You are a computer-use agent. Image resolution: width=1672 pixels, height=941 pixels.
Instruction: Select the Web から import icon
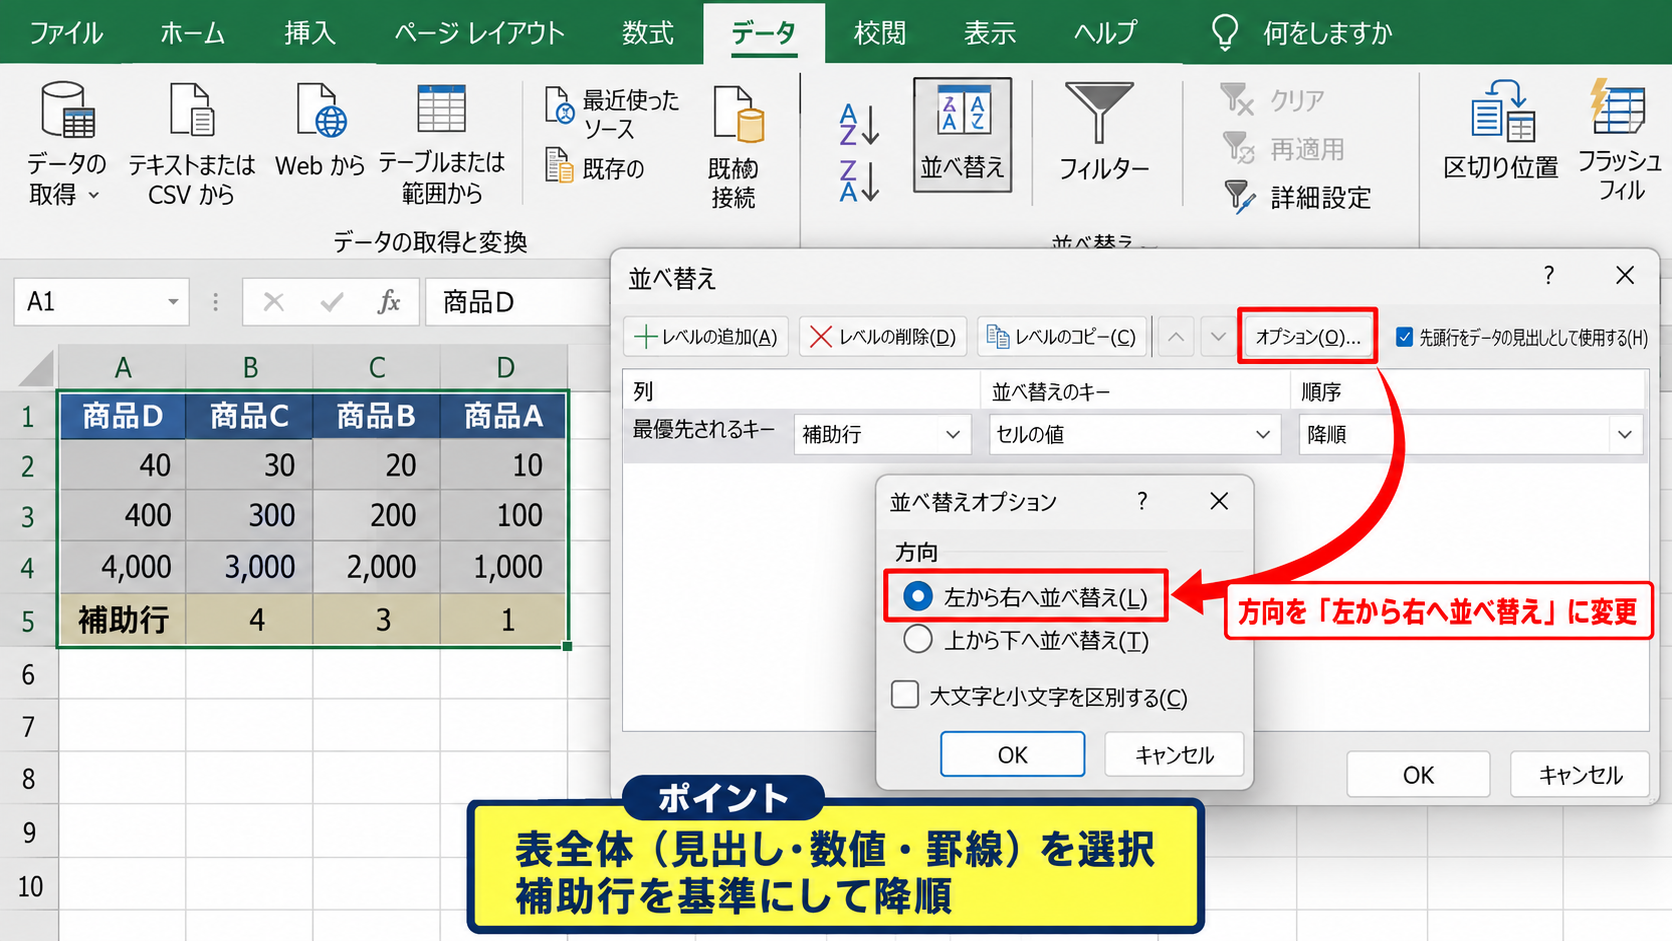[320, 110]
